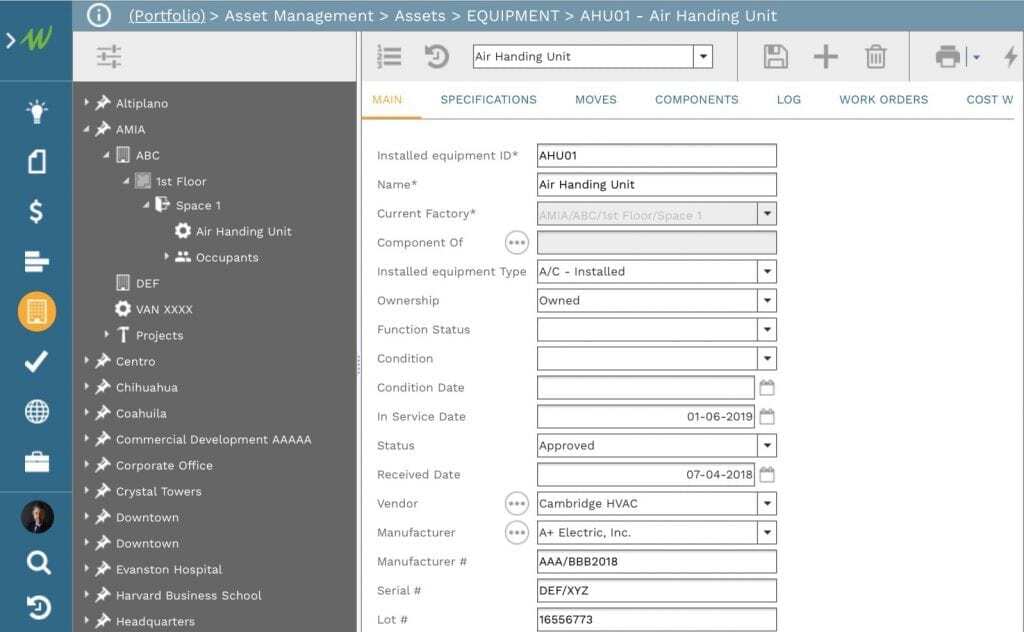The height and width of the screenshot is (632, 1024).
Task: Click the Component Of ellipsis button
Action: [517, 243]
